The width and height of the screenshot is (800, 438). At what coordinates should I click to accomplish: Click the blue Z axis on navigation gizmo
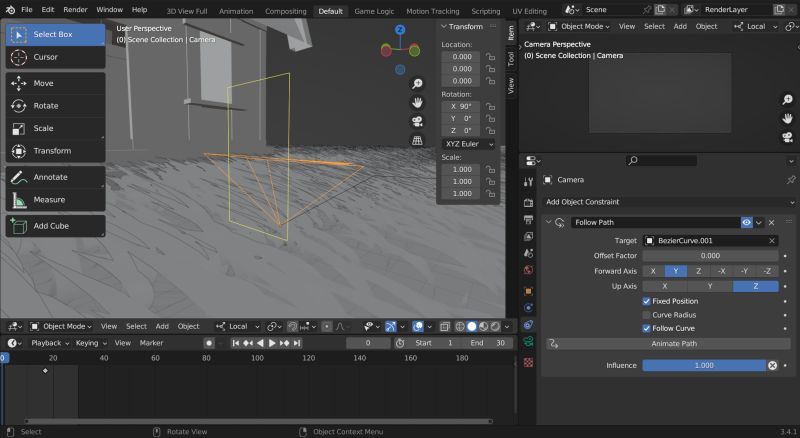point(400,30)
